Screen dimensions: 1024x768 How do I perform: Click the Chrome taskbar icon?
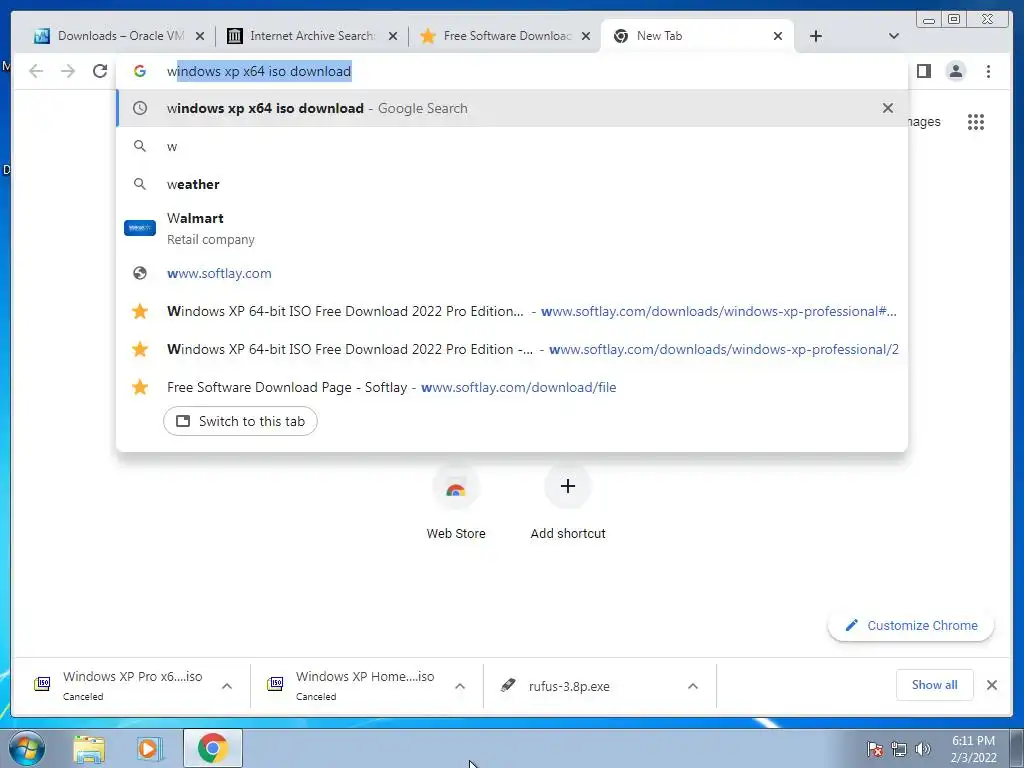point(213,748)
